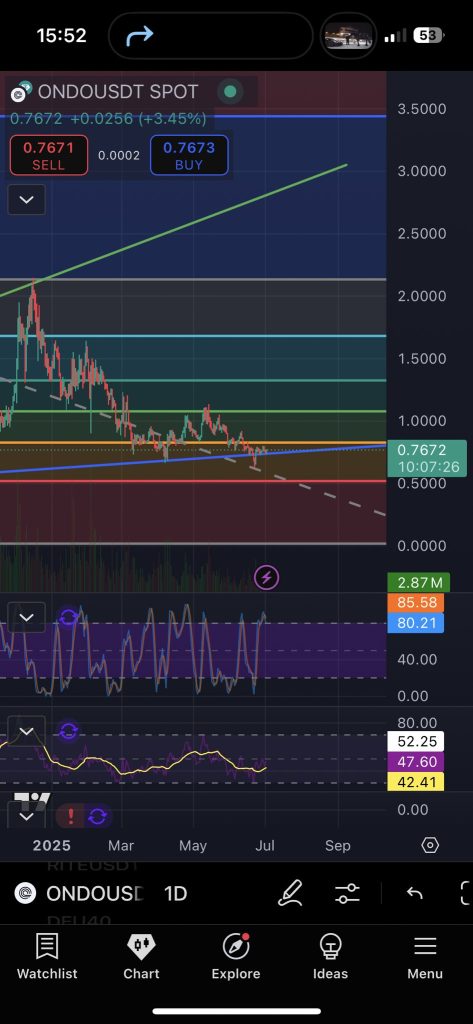The width and height of the screenshot is (473, 1024).
Task: Tap the BUY button at 0.7673
Action: pos(189,155)
